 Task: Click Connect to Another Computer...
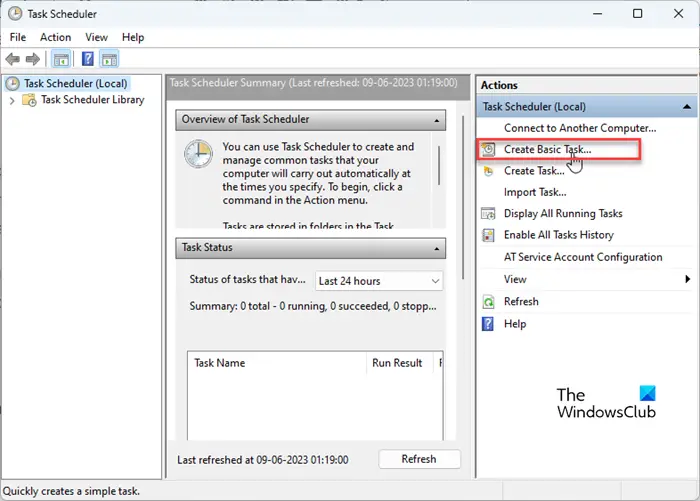(580, 128)
